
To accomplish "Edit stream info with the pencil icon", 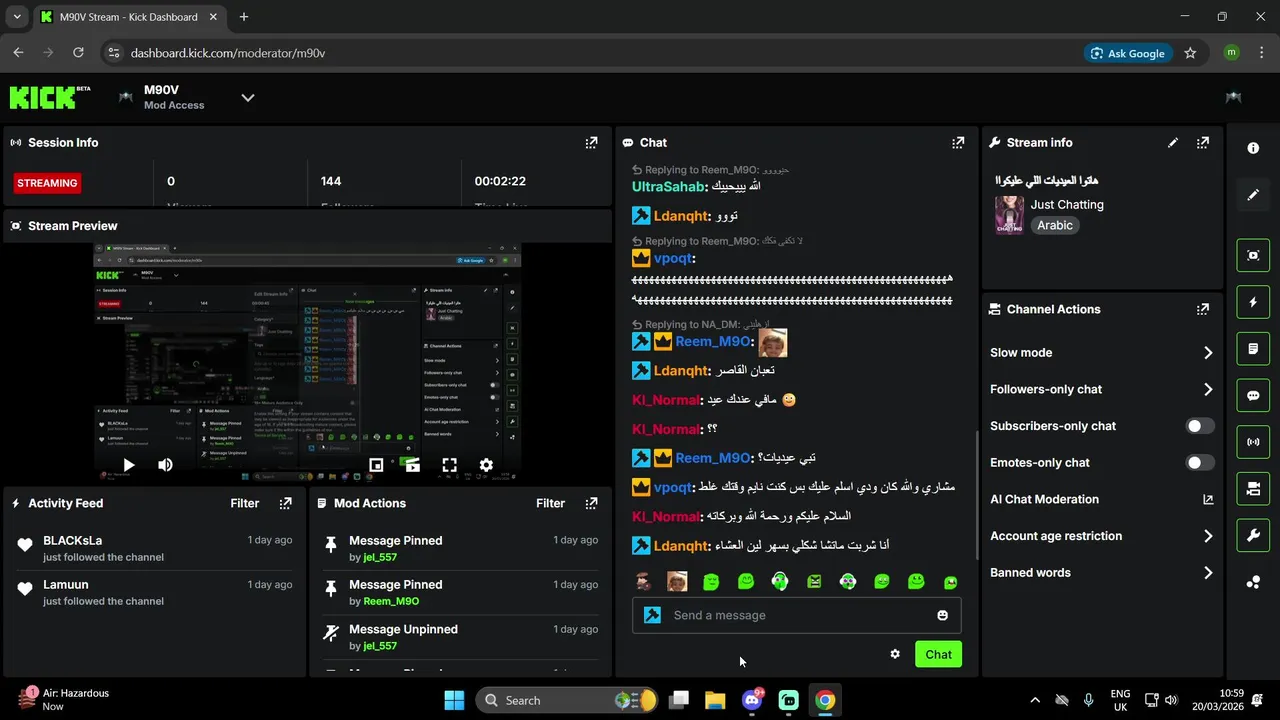I will click(x=1173, y=143).
